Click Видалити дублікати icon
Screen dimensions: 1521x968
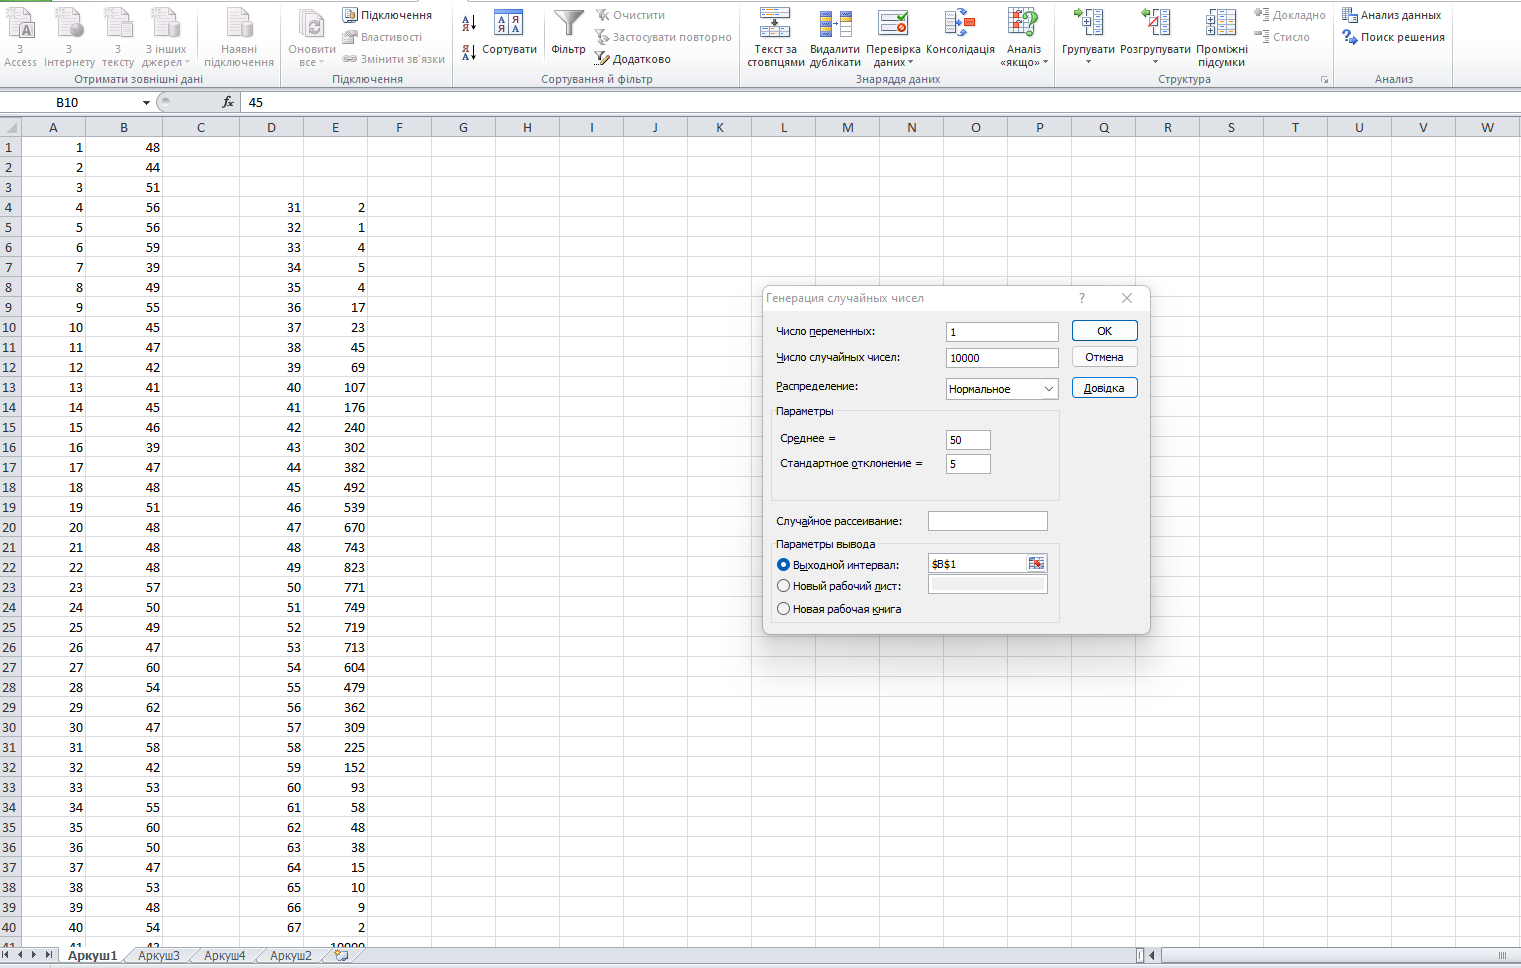(835, 25)
